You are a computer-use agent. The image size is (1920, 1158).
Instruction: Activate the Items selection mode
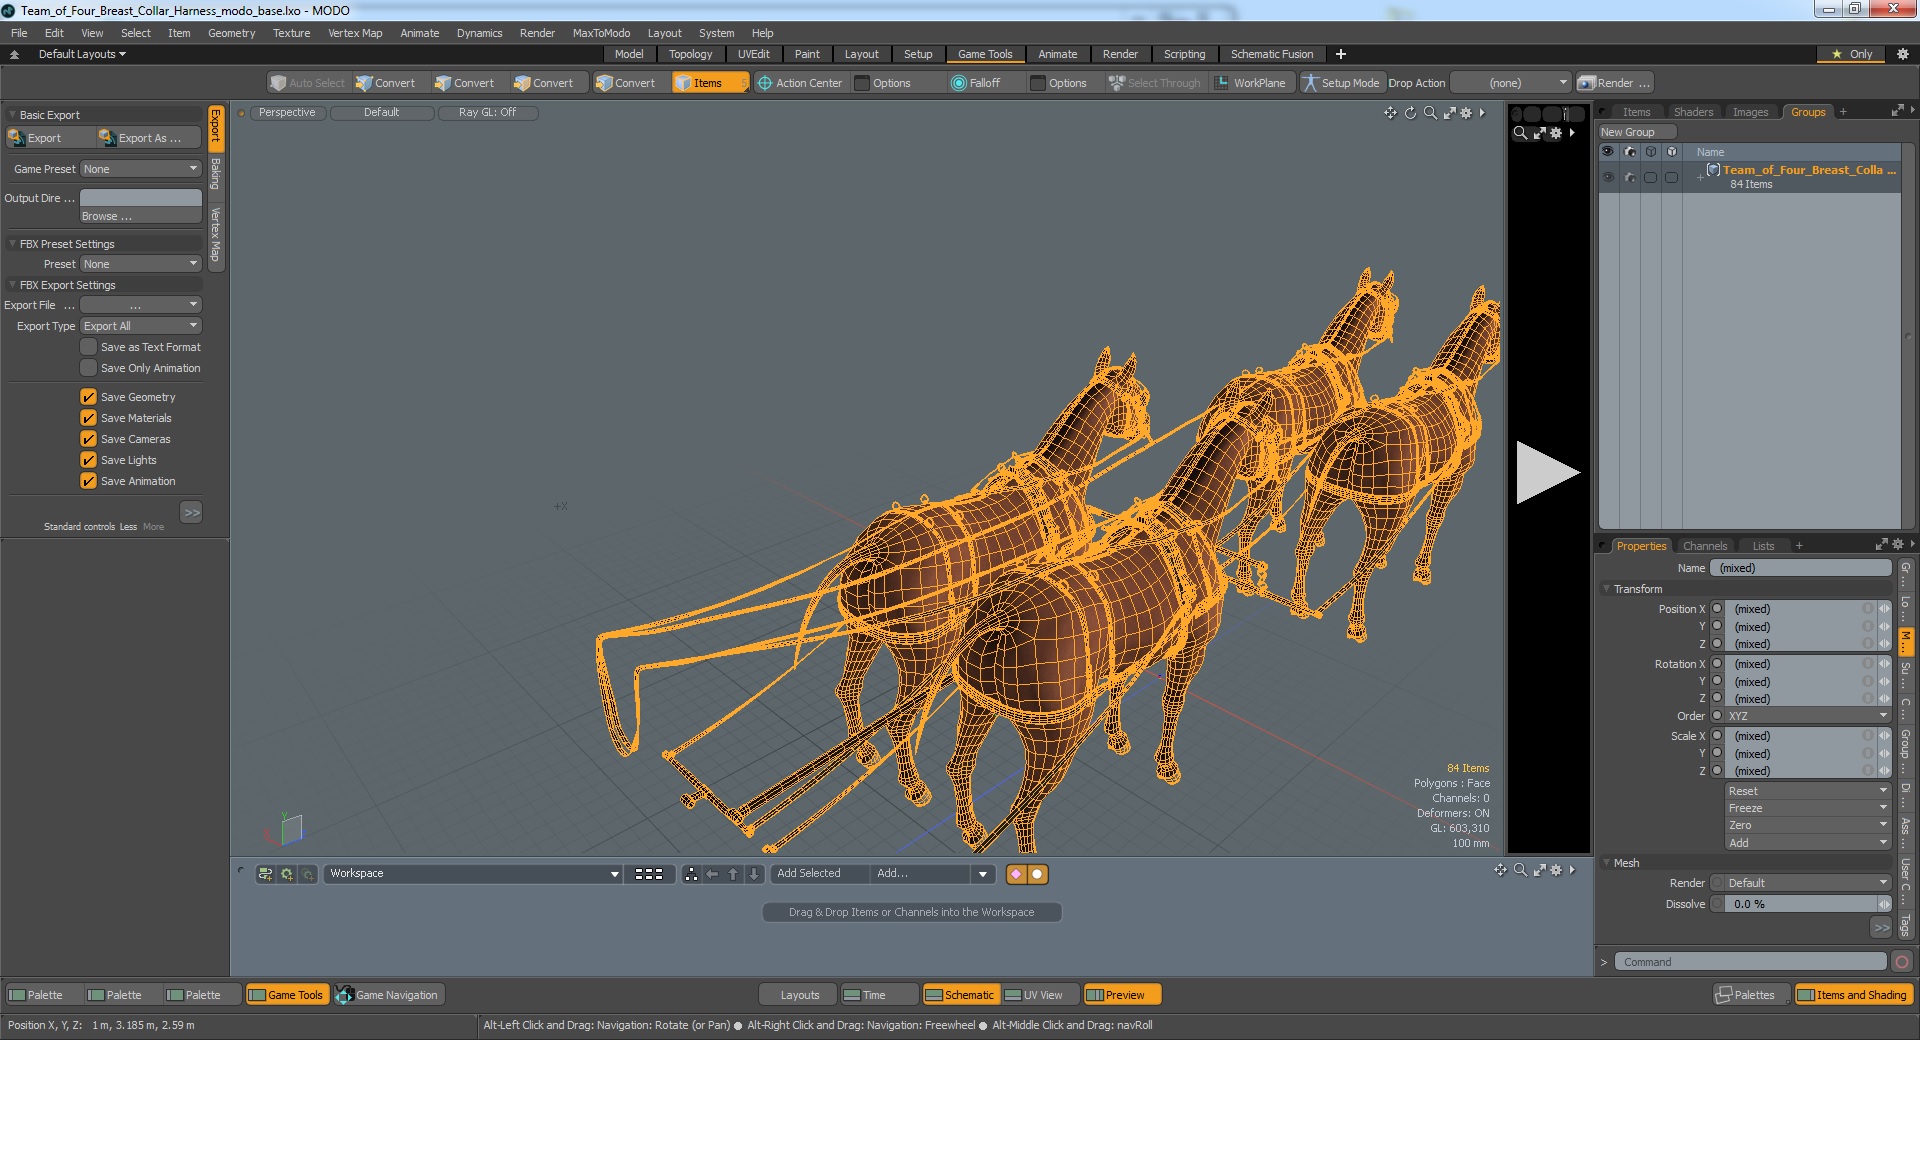click(709, 83)
